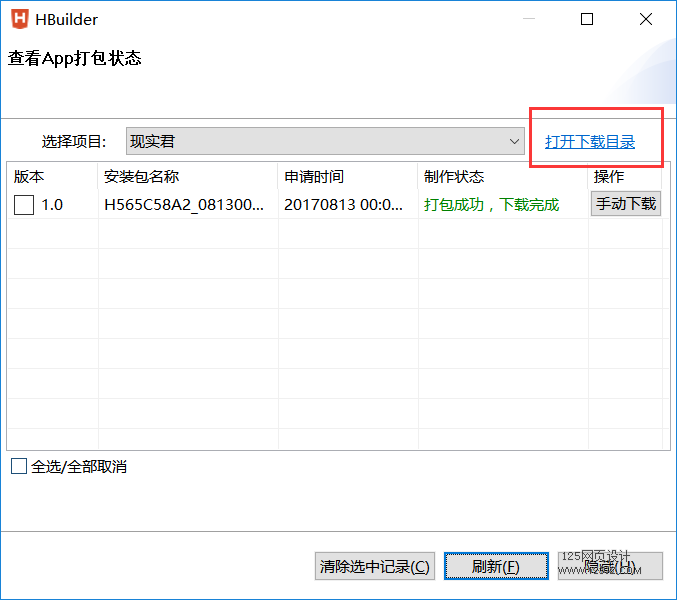Click the 安装包名称 column header
Image resolution: width=677 pixels, height=600 pixels.
click(141, 177)
